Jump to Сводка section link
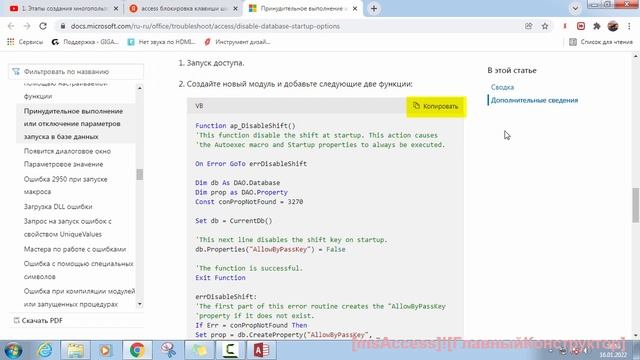The height and width of the screenshot is (360, 640). click(502, 87)
